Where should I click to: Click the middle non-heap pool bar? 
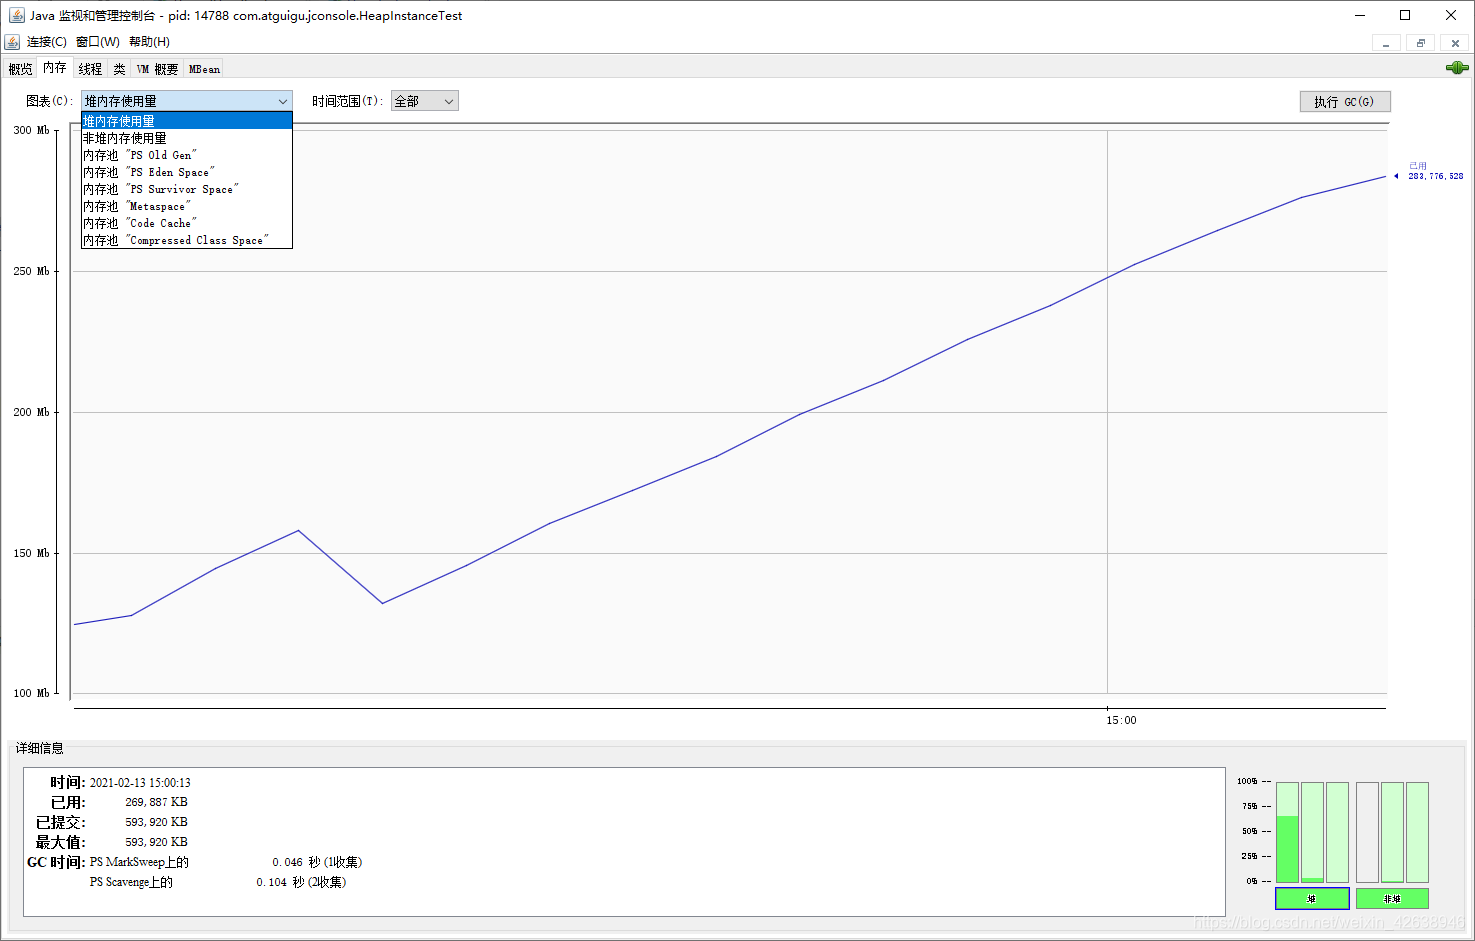1392,832
